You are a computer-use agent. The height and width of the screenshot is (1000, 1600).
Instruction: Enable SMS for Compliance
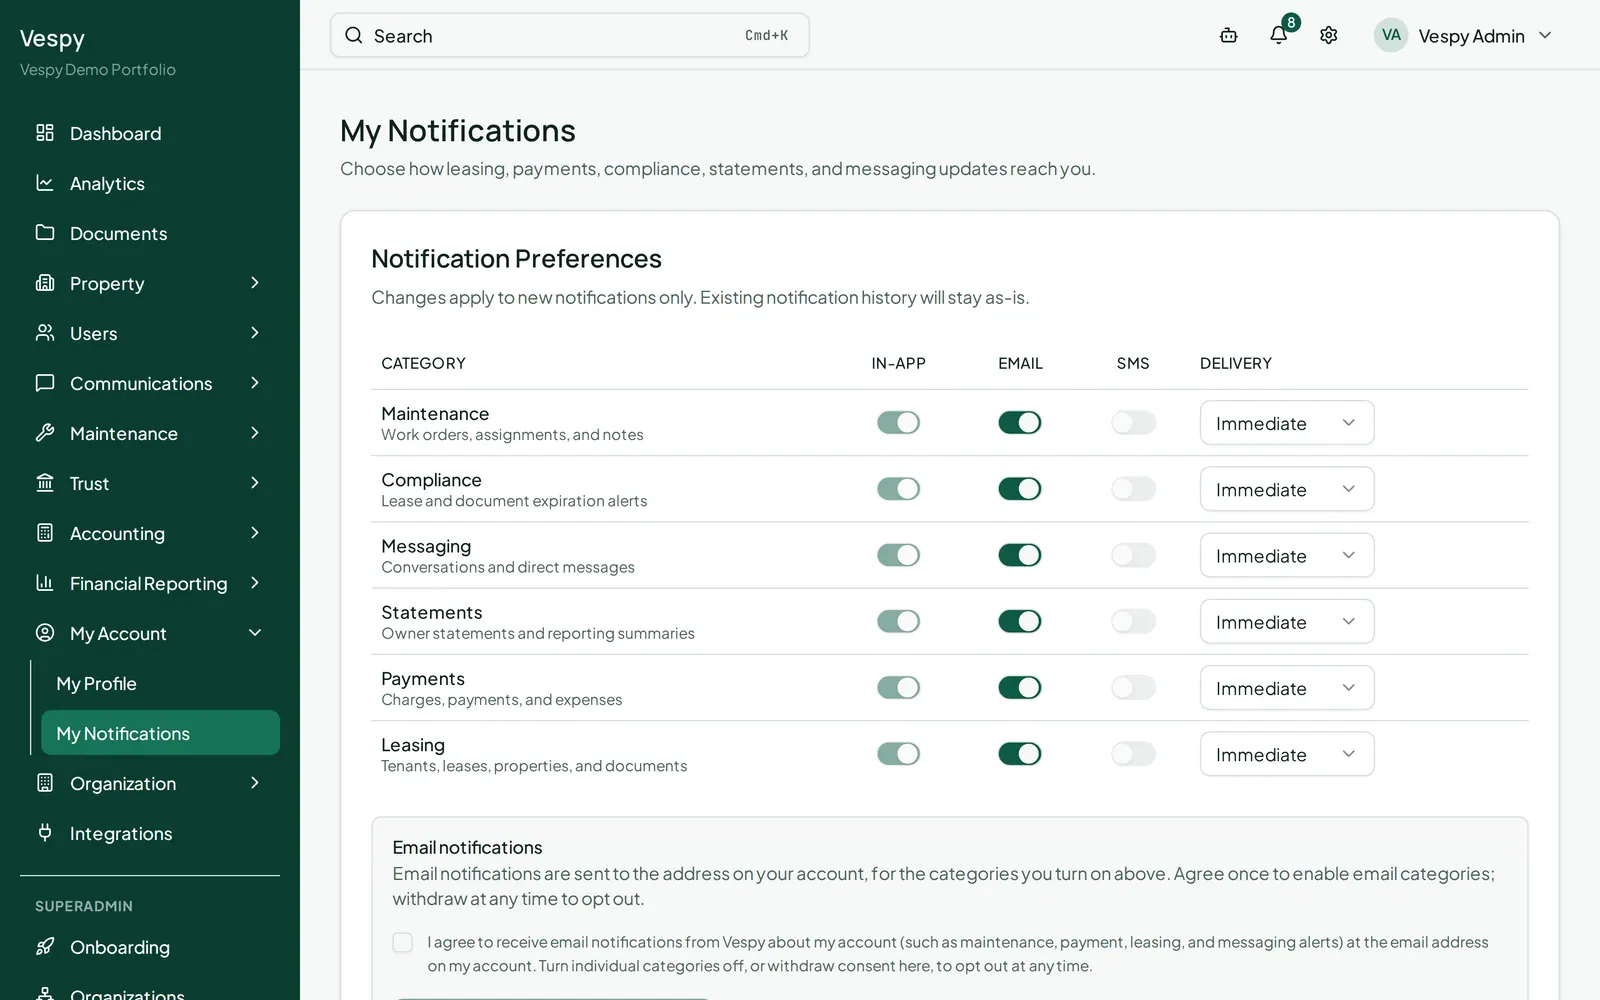point(1133,489)
